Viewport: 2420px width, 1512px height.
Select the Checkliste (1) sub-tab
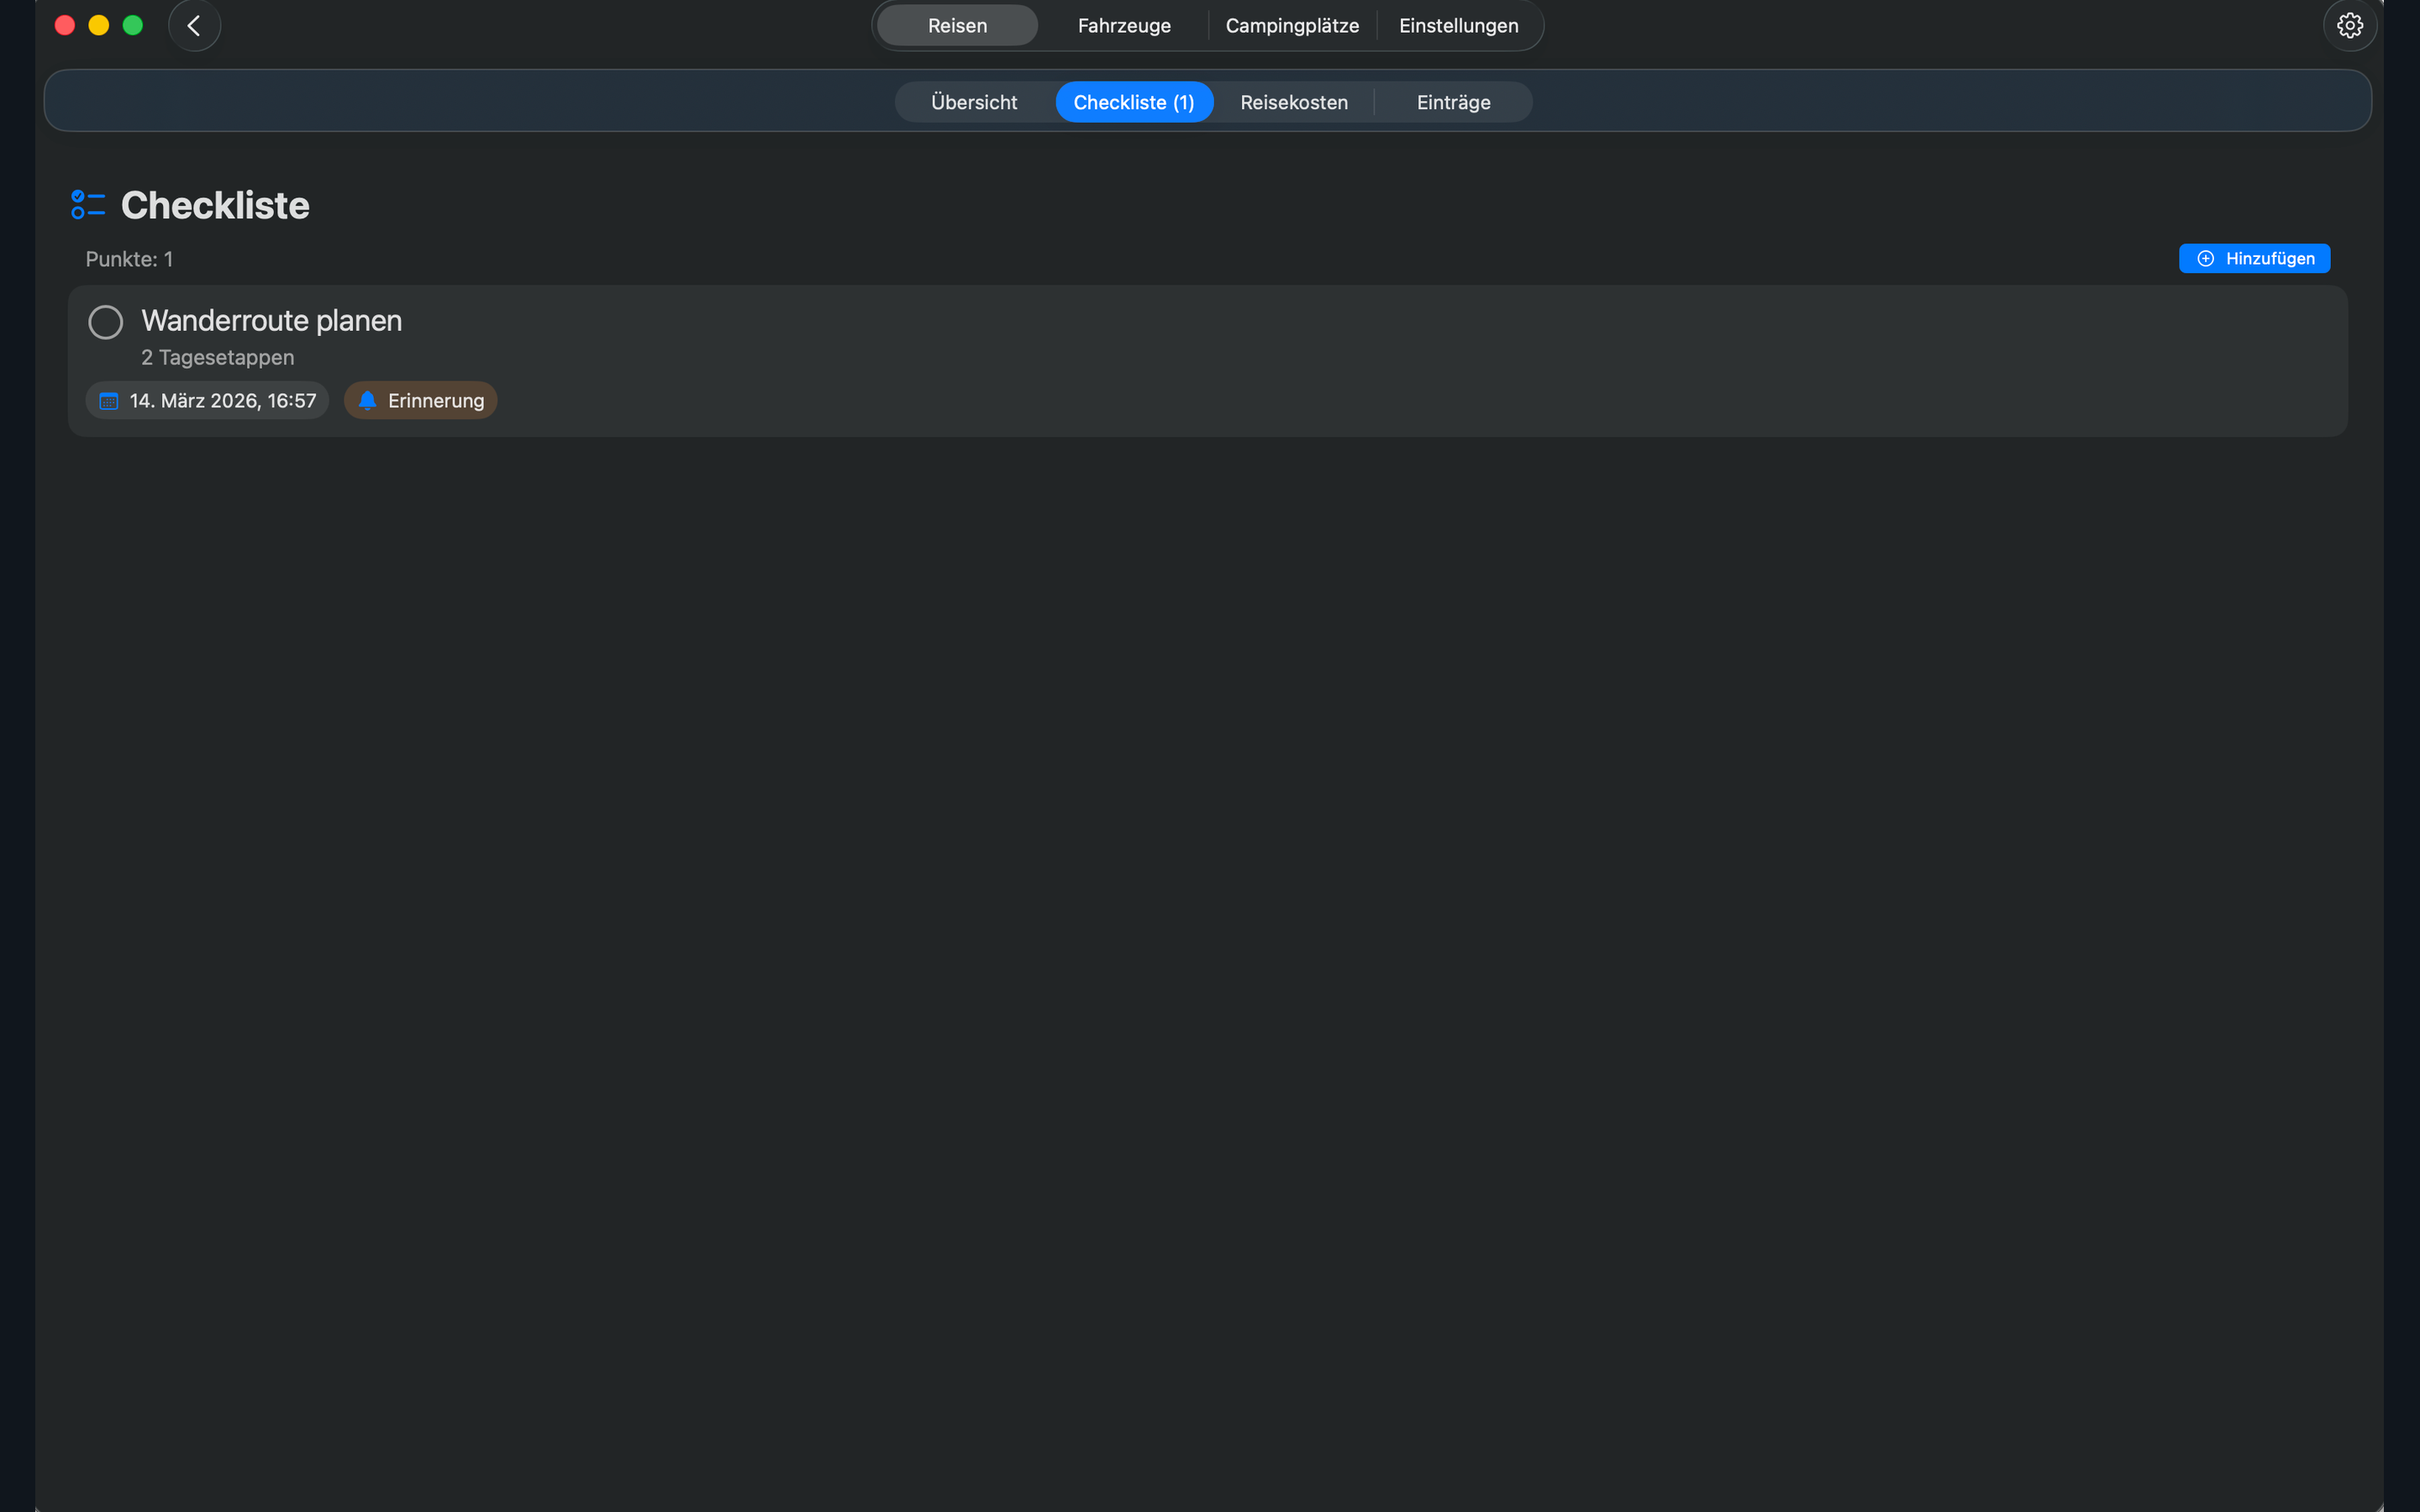pos(1134,102)
